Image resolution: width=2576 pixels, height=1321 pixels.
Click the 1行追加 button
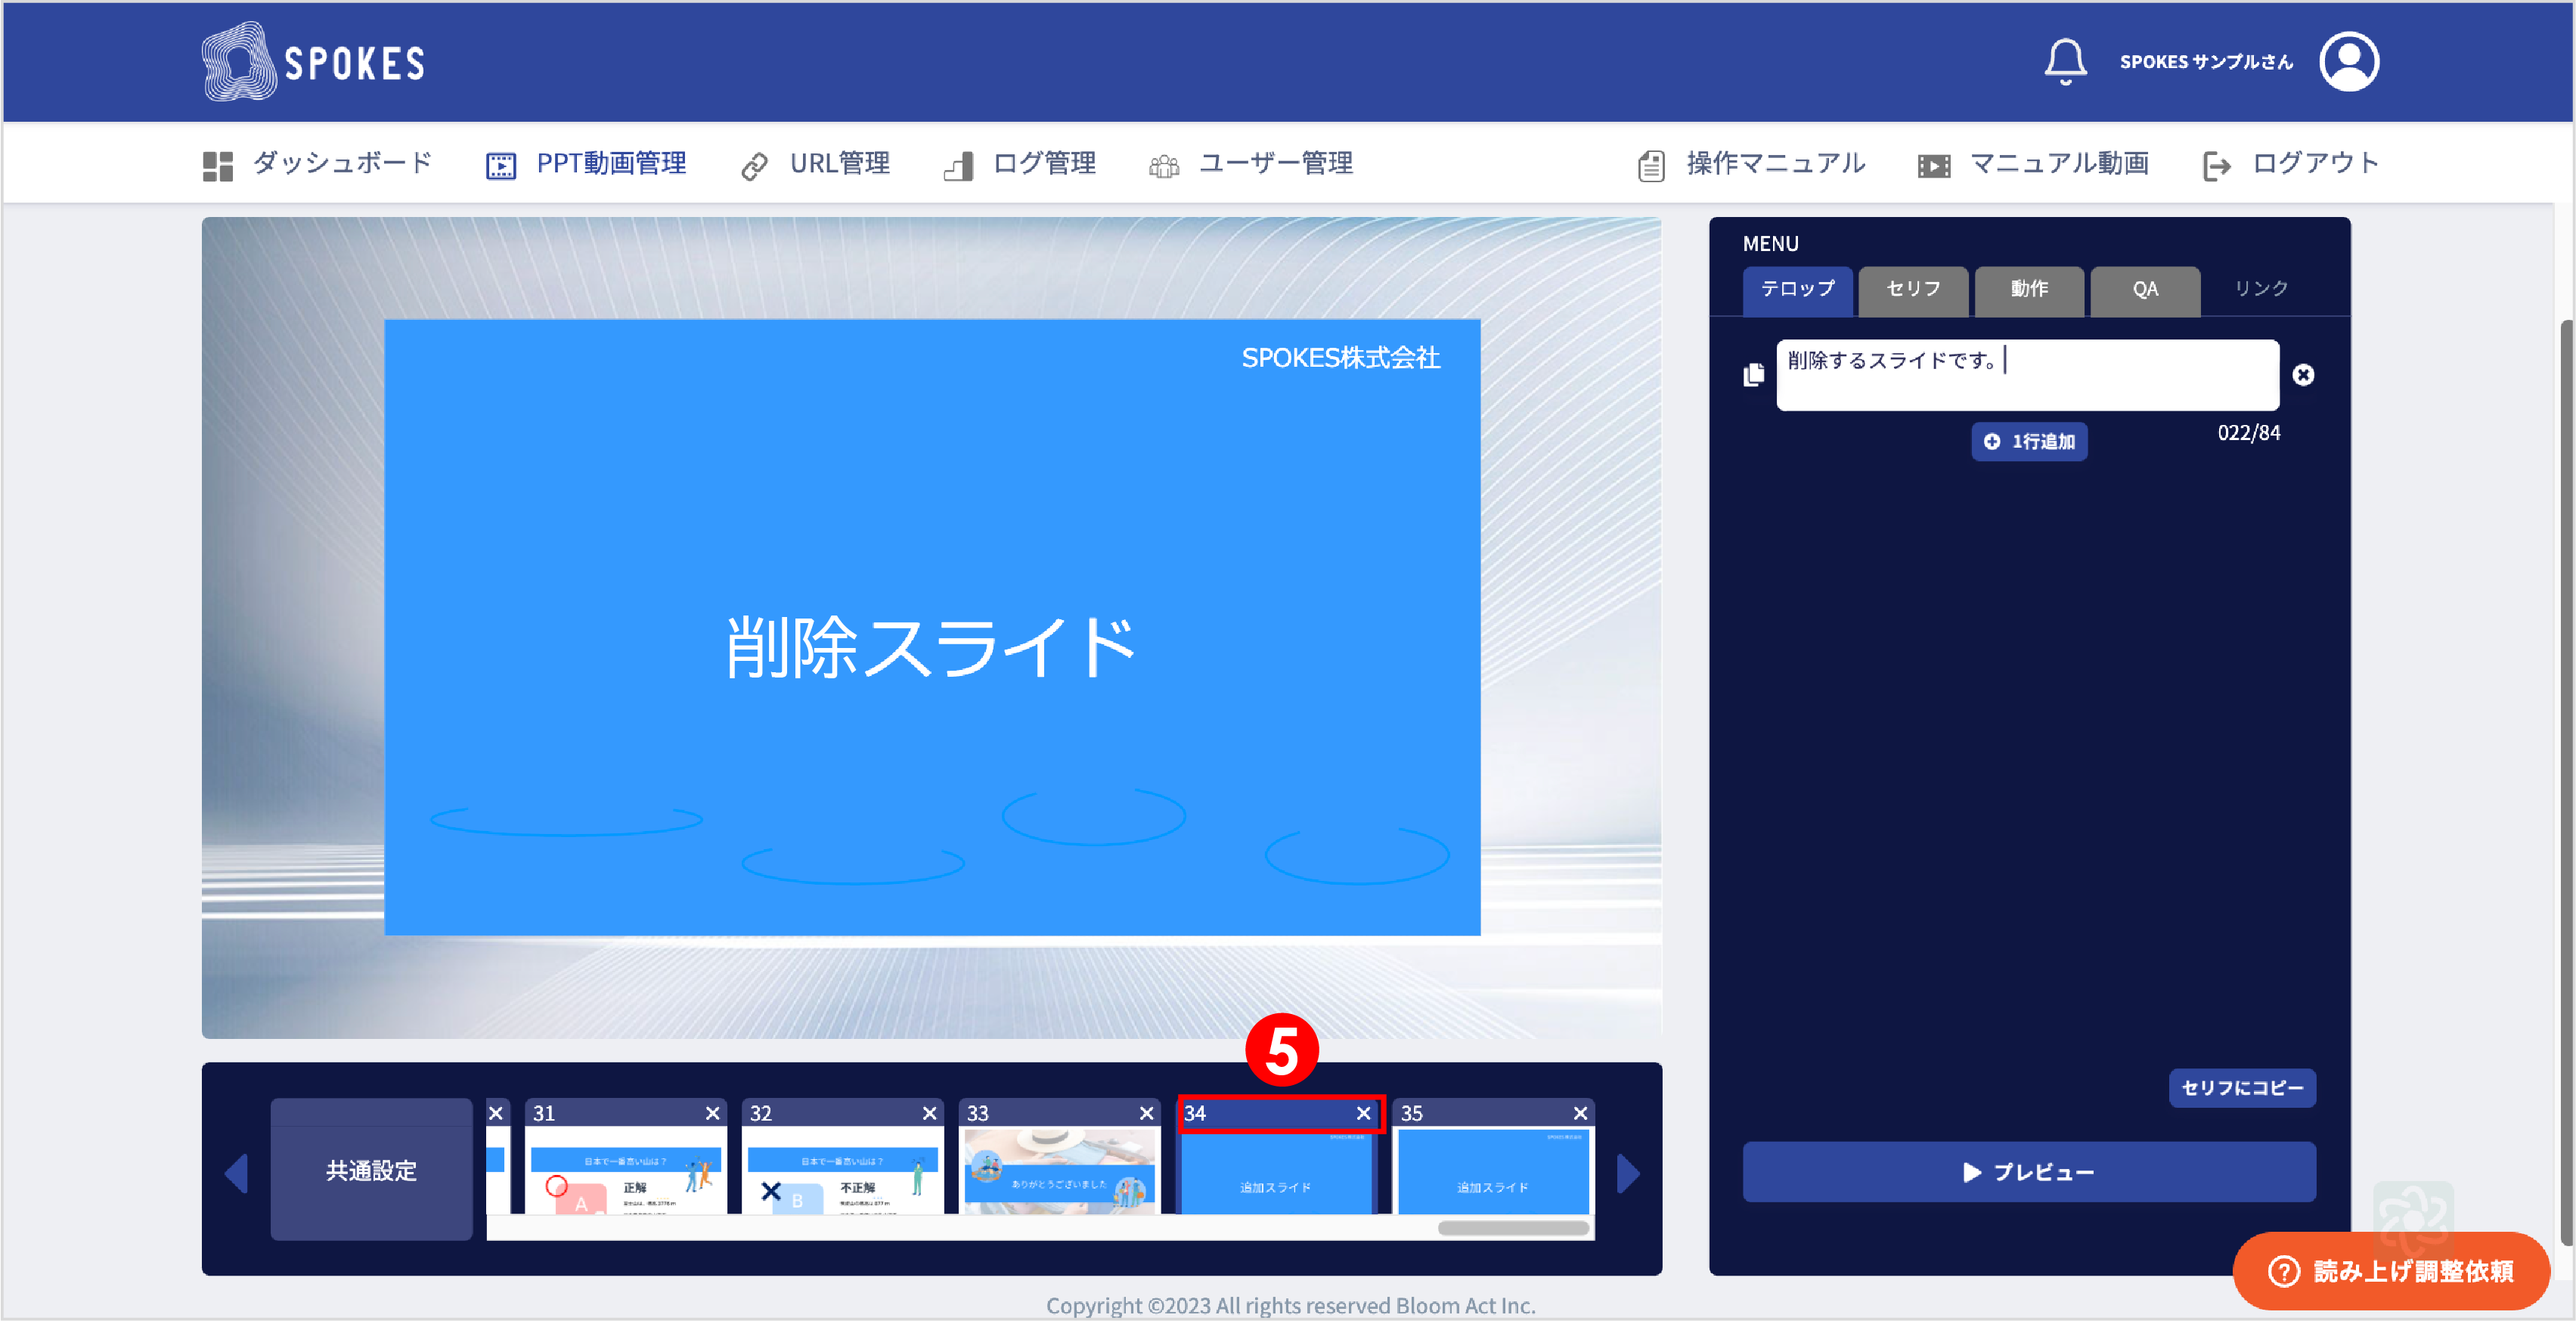(x=2028, y=441)
